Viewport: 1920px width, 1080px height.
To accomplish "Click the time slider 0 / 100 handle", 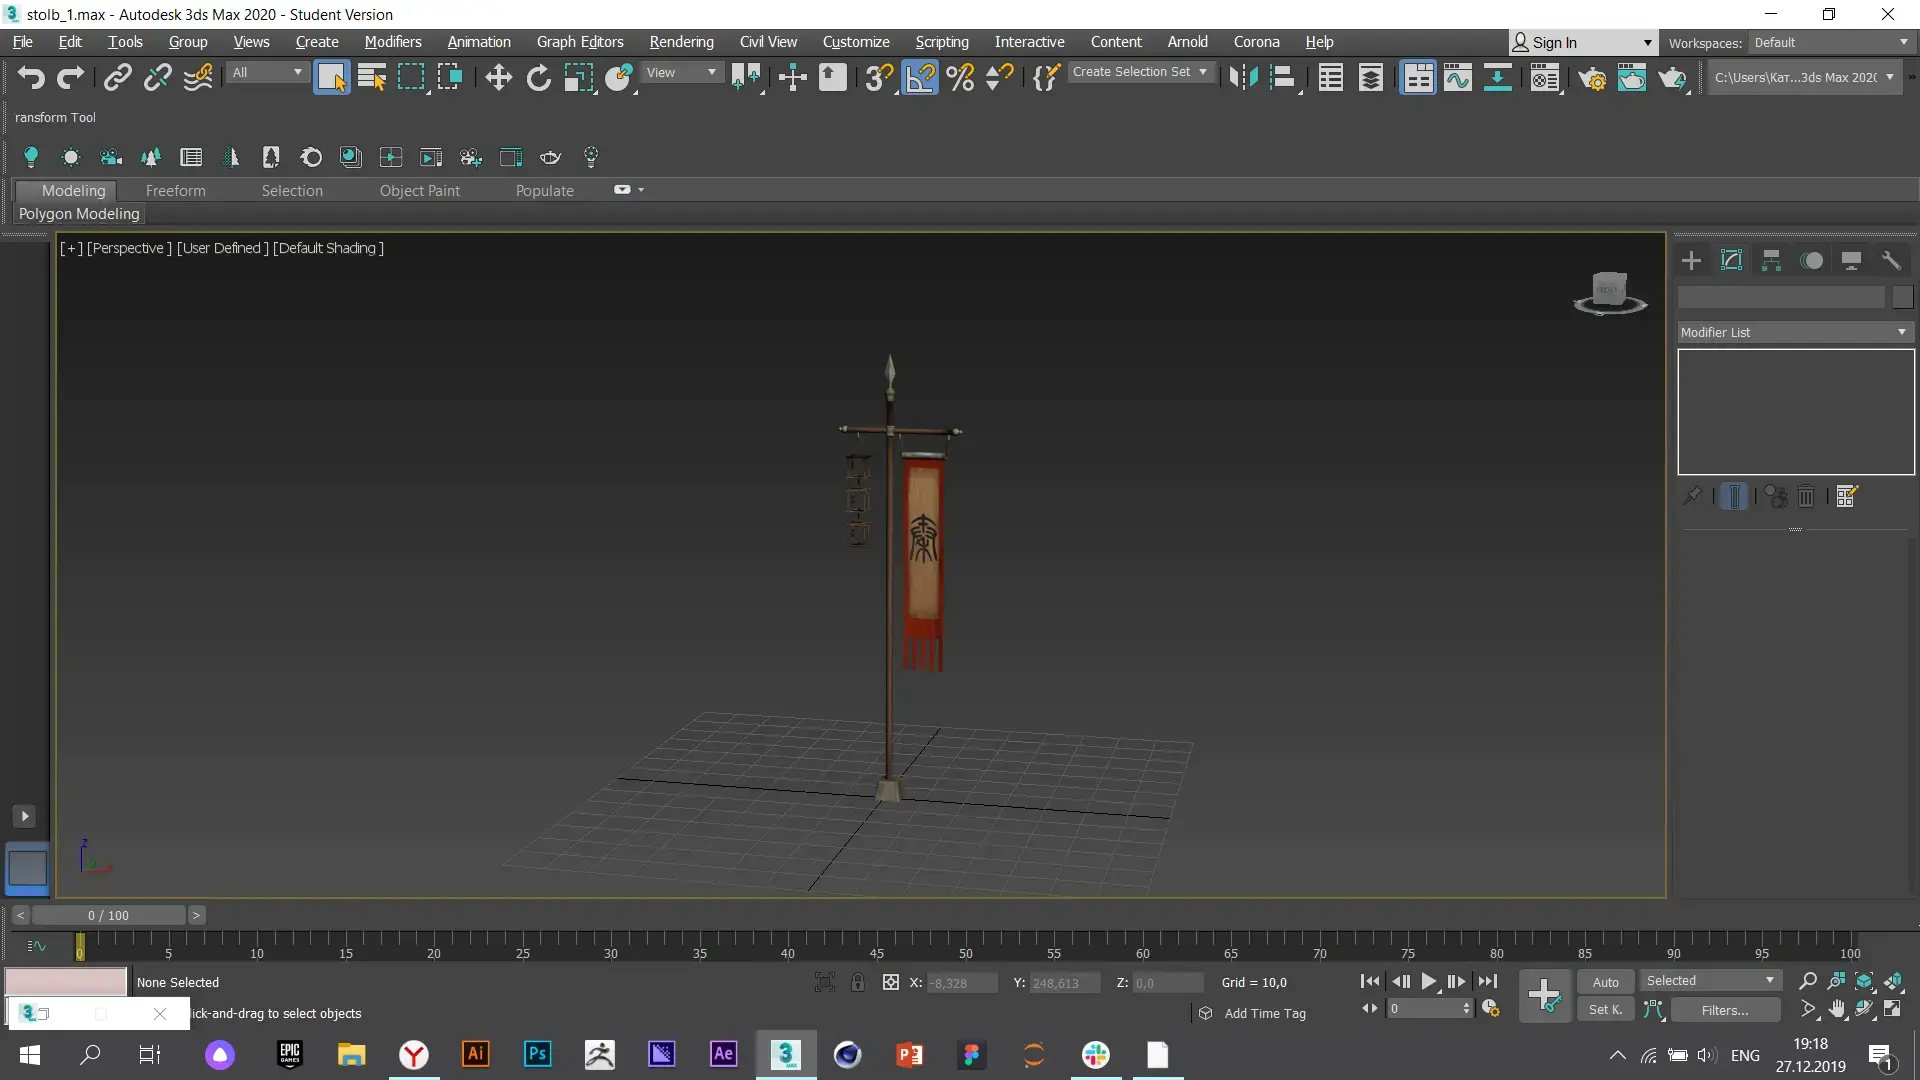I will click(108, 915).
